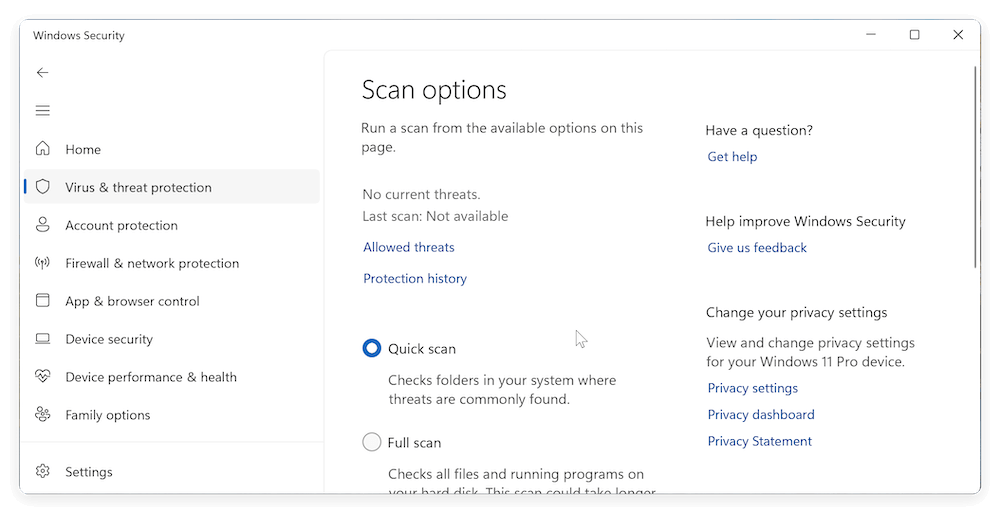
Task: Open the Protection history link
Action: 415,279
